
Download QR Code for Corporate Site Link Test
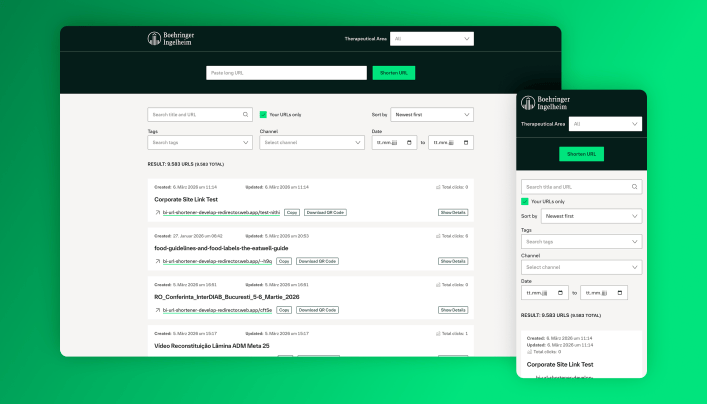[325, 212]
